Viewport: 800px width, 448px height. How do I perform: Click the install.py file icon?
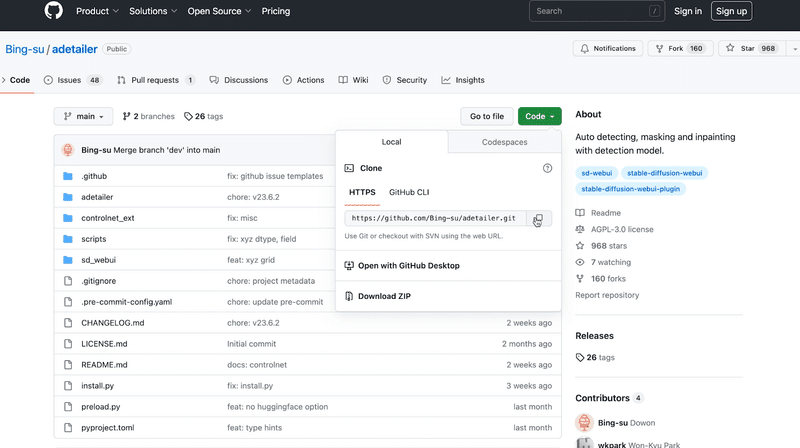68,386
